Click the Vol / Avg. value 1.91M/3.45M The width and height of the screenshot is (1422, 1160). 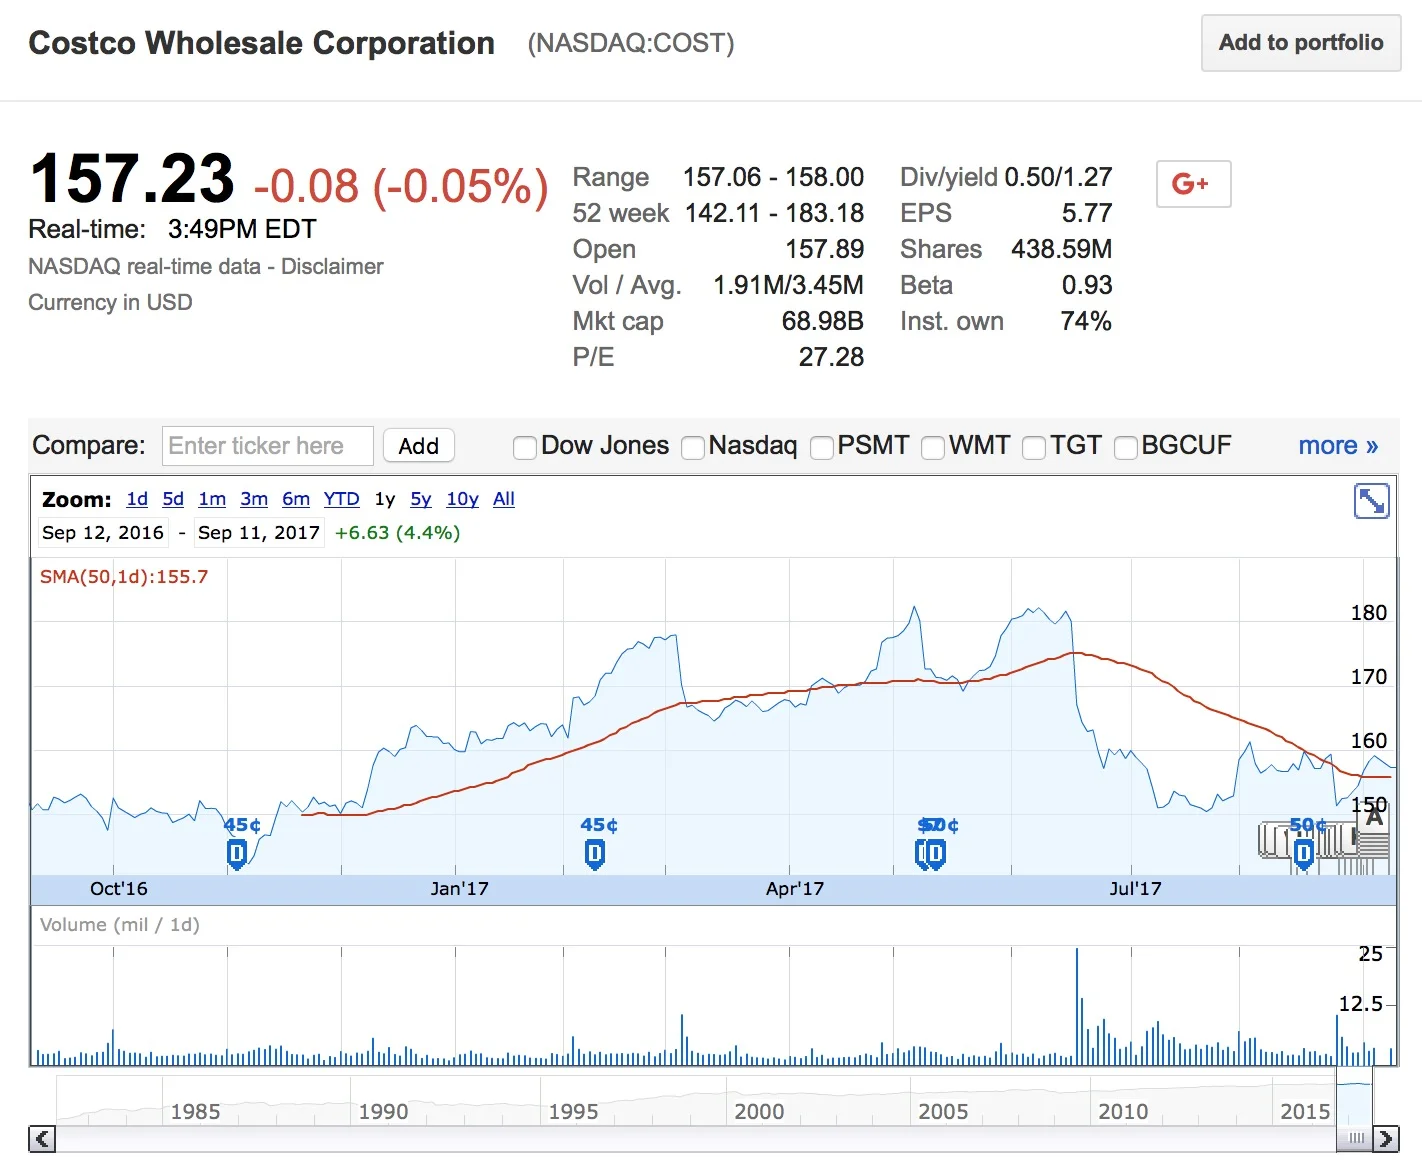(788, 285)
